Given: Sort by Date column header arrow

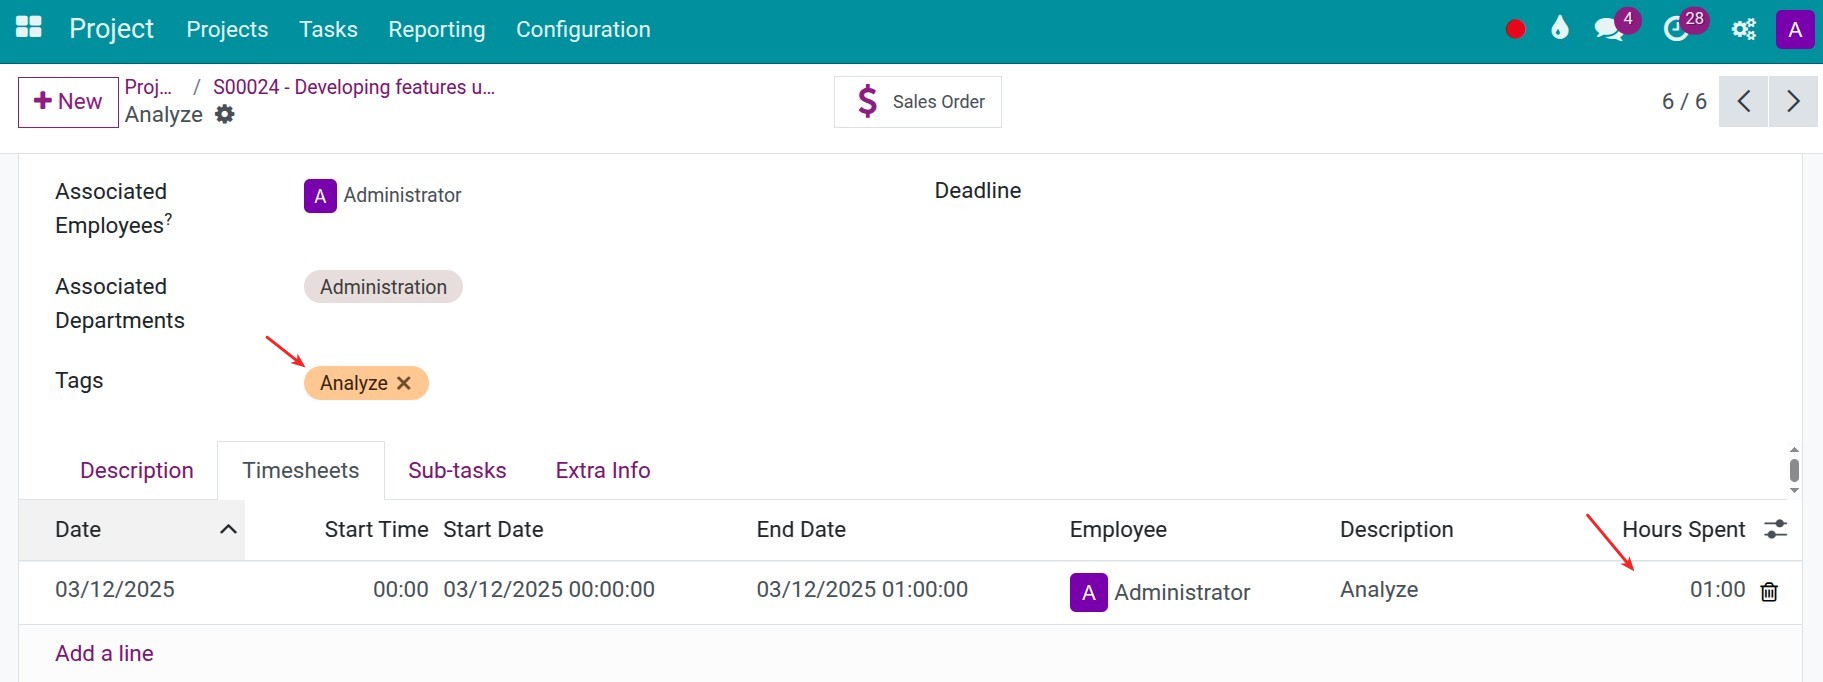Looking at the screenshot, I should point(228,529).
